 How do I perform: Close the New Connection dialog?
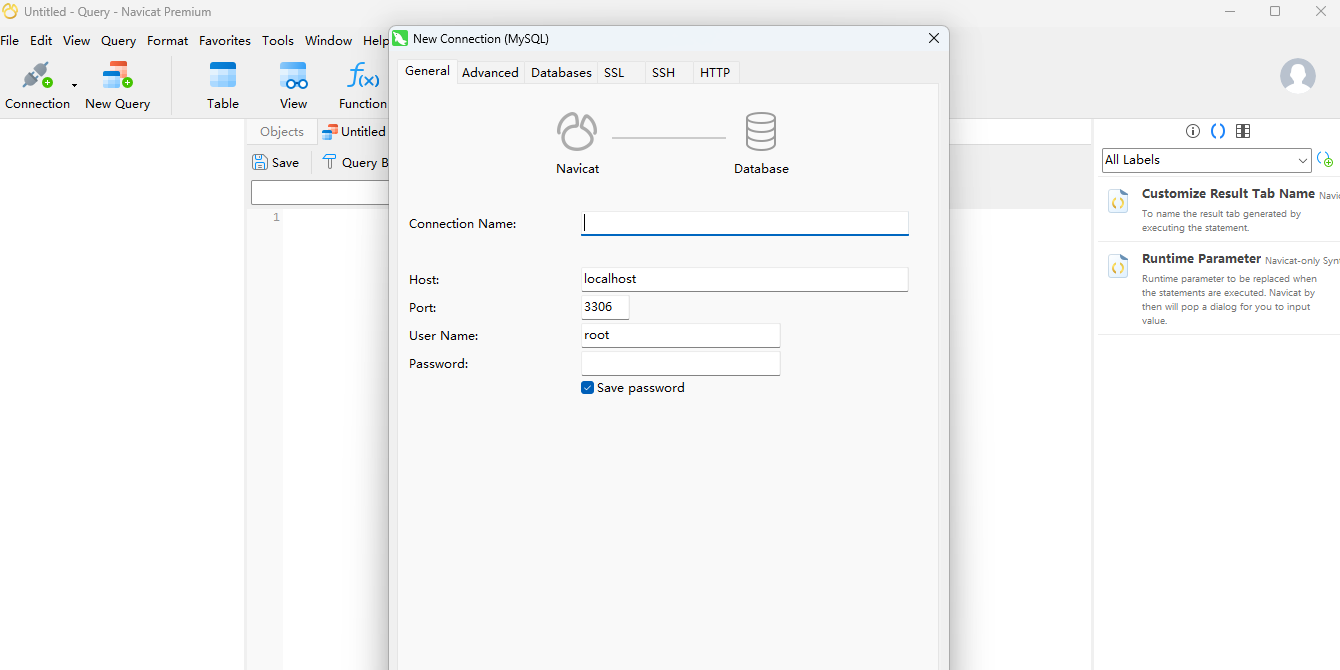(x=934, y=38)
